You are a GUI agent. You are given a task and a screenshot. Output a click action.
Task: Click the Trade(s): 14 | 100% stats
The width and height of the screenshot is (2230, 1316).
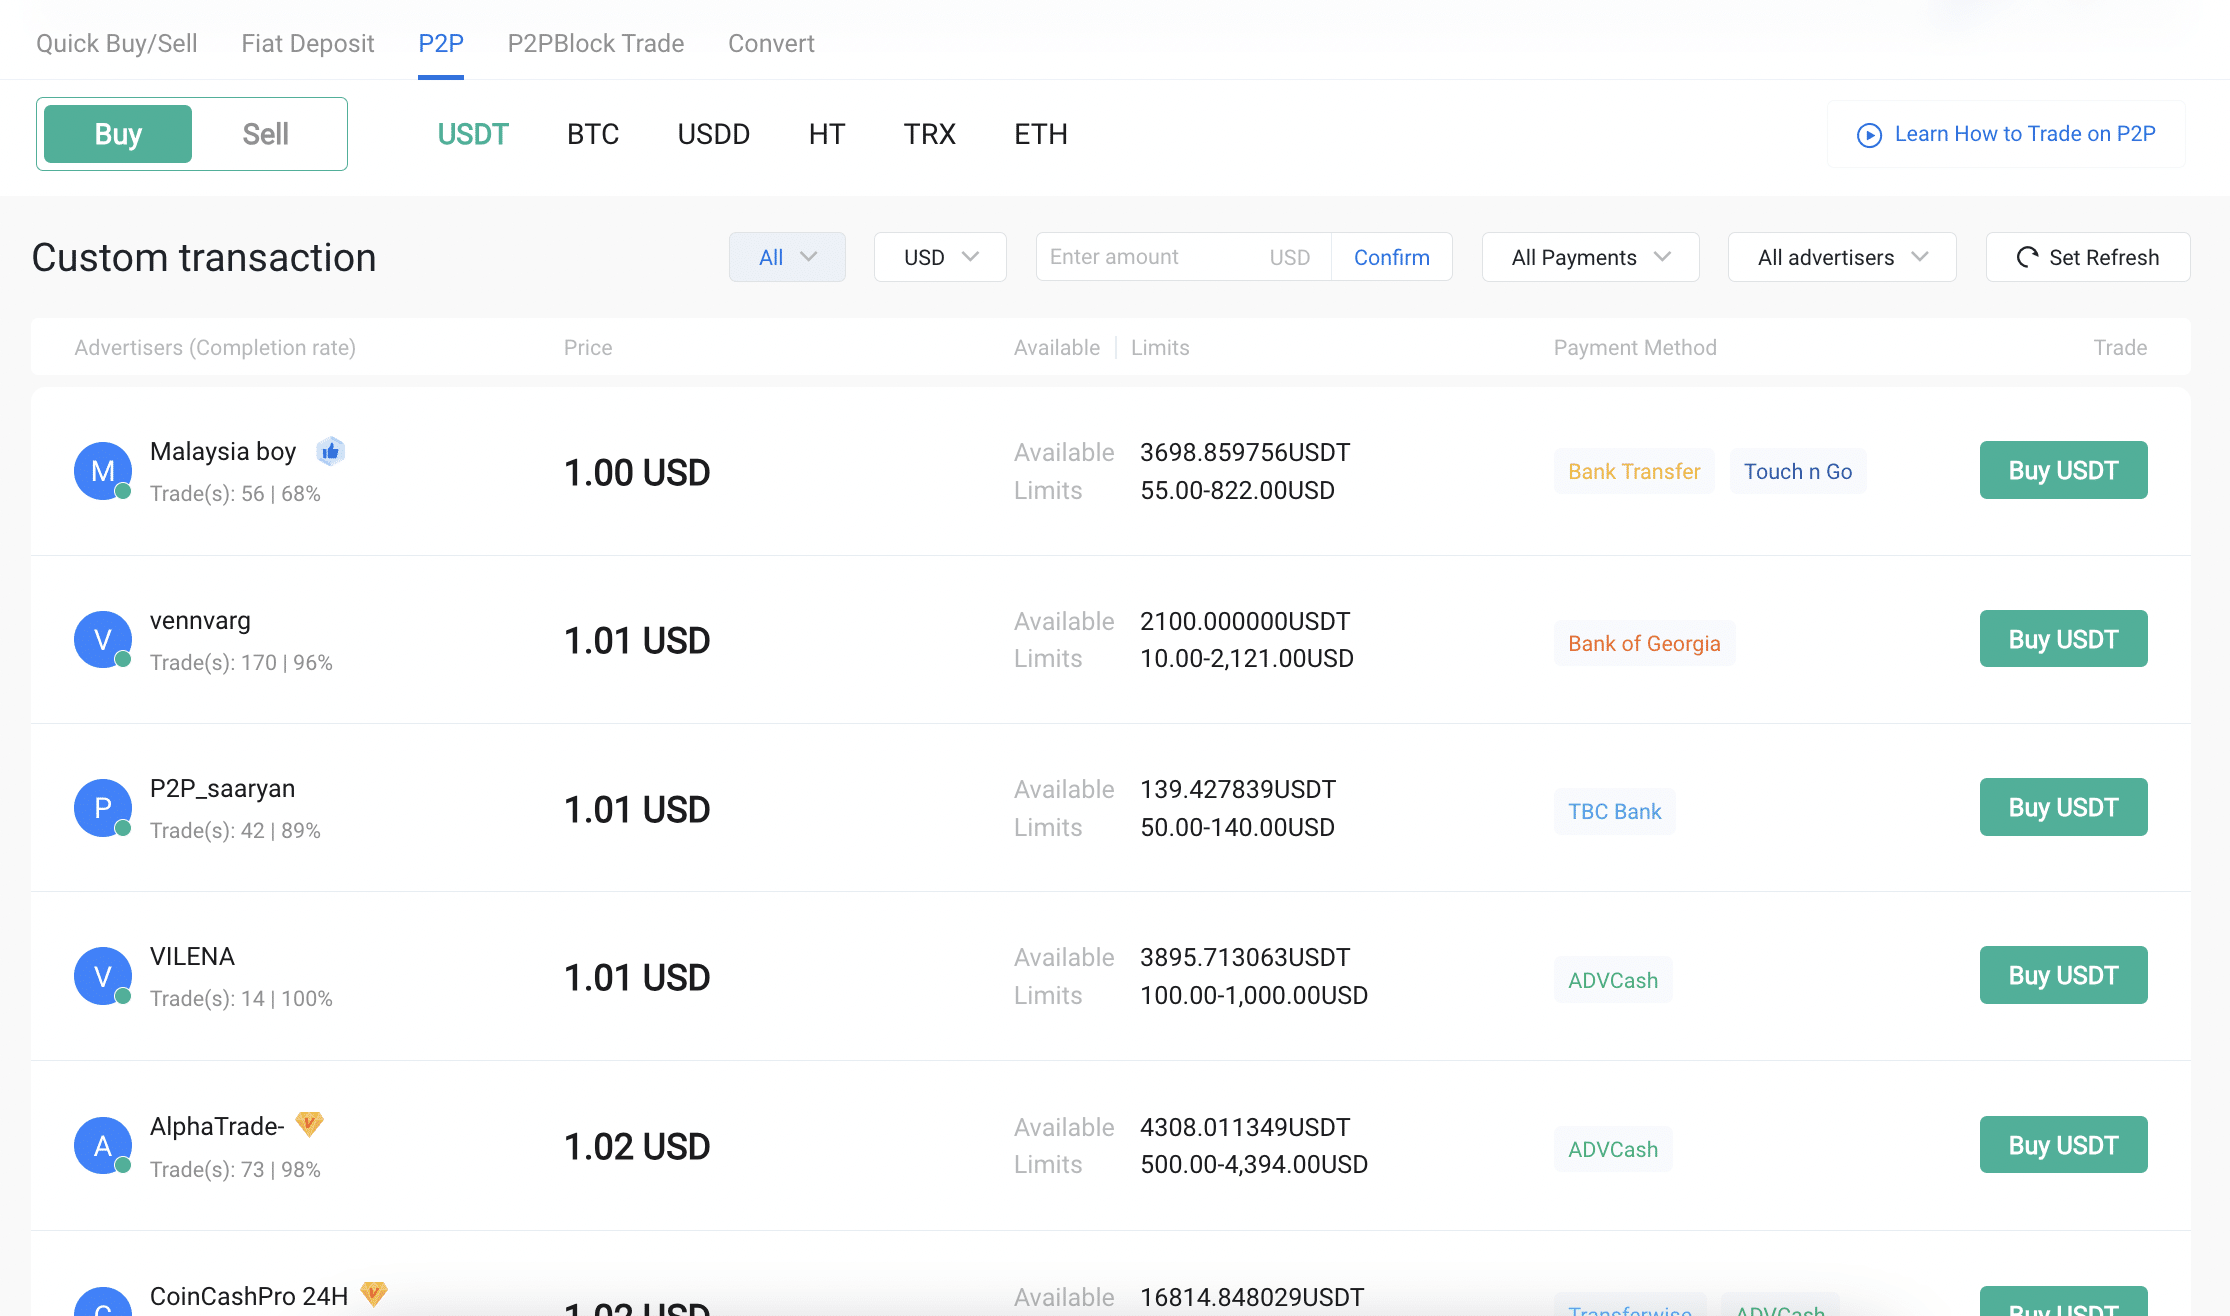(x=241, y=998)
